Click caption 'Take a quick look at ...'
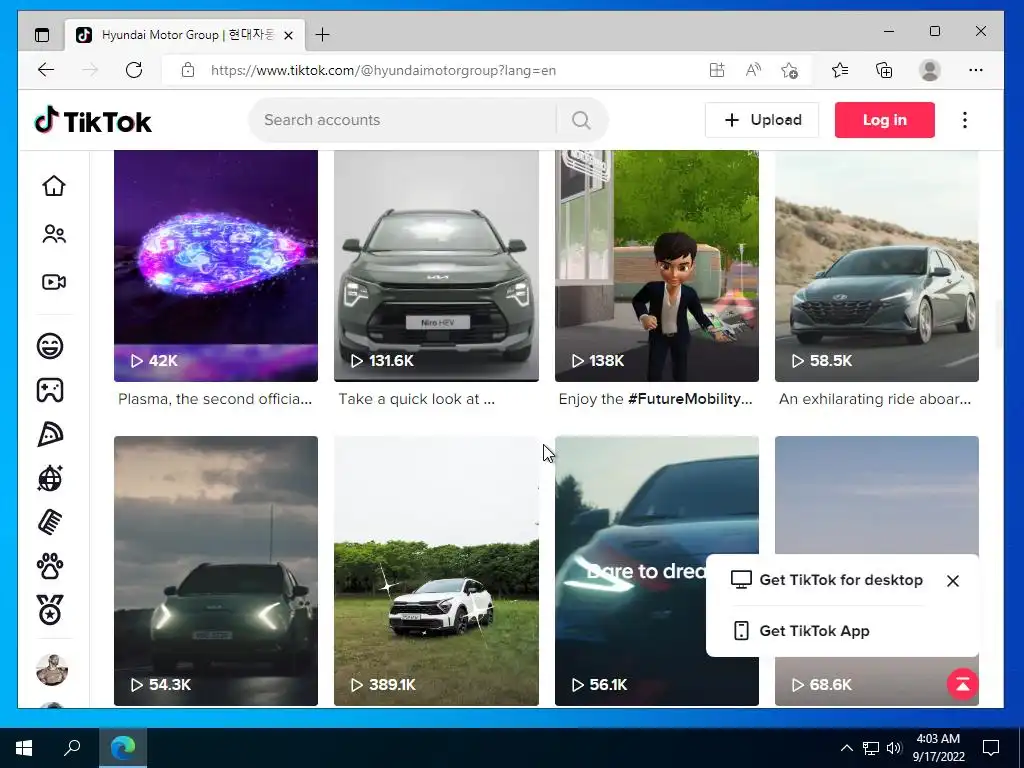 click(417, 399)
